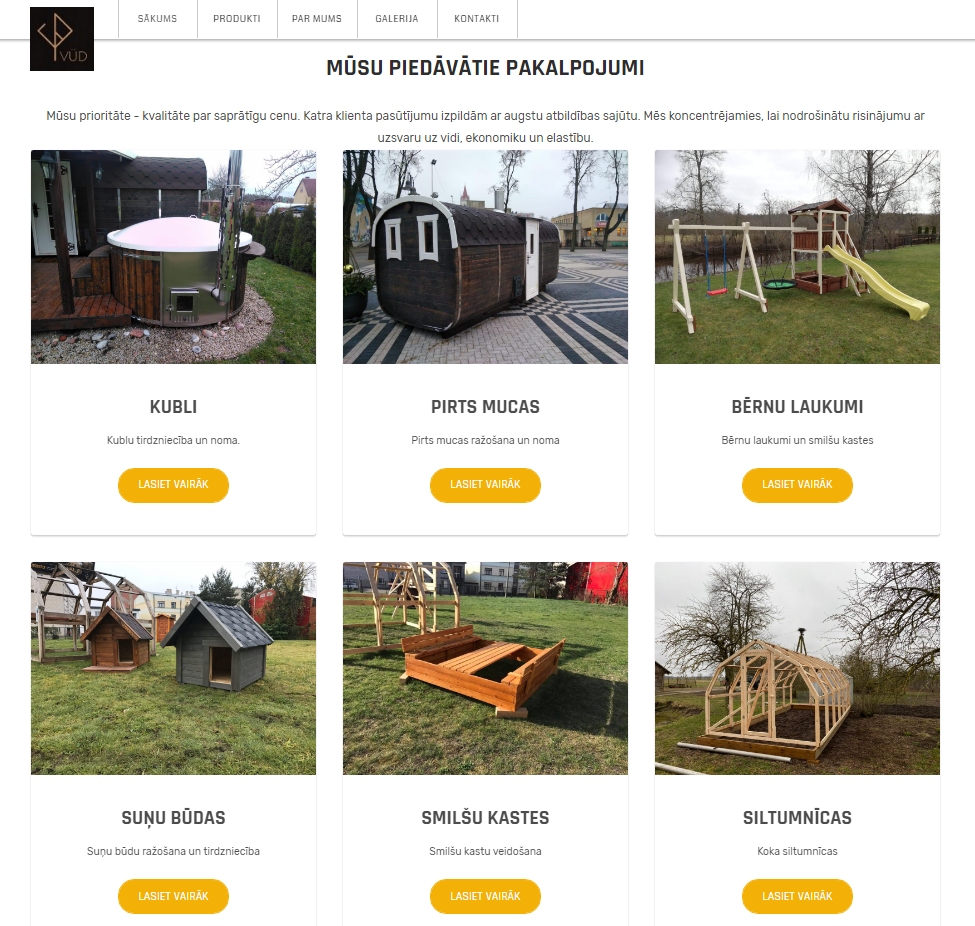Image resolution: width=975 pixels, height=926 pixels.
Task: Select the SILTUMNĪCAS card heading
Action: point(797,818)
